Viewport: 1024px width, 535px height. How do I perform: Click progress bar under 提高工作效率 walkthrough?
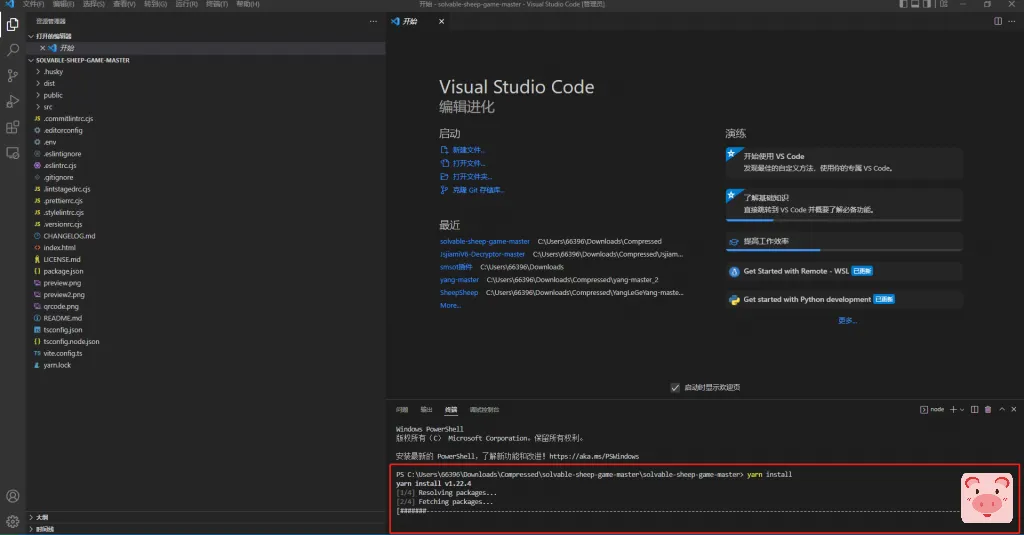844,250
